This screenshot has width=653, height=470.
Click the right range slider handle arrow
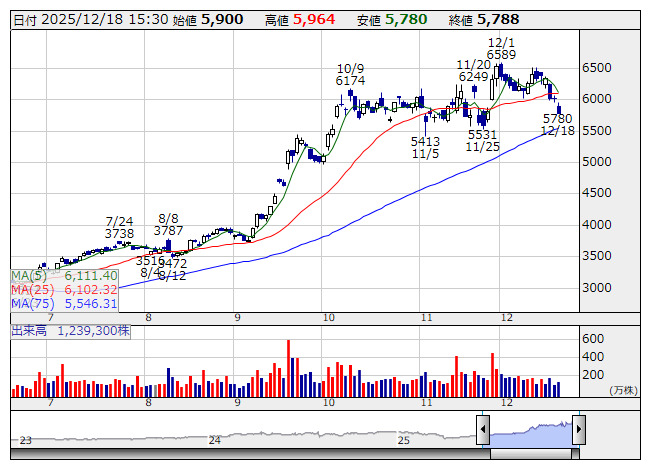click(579, 429)
